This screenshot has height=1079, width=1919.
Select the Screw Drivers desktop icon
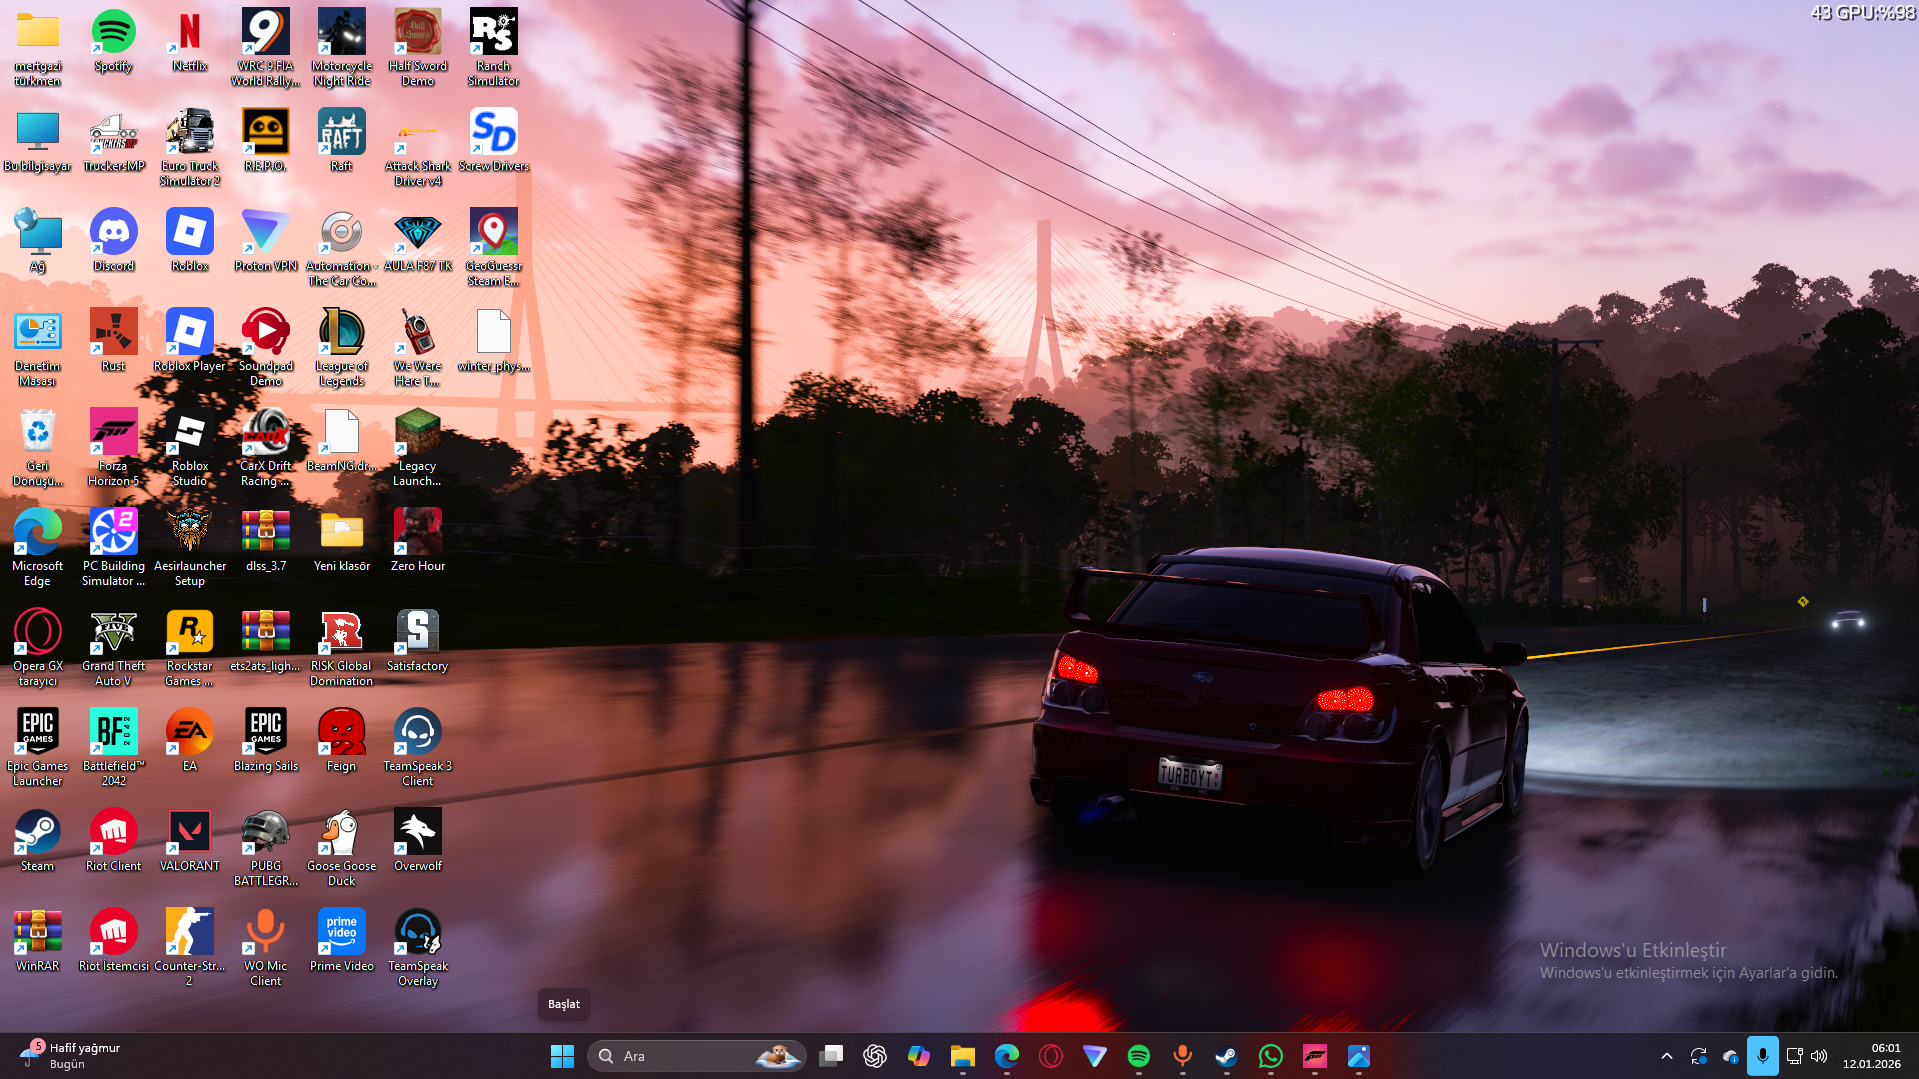tap(494, 142)
